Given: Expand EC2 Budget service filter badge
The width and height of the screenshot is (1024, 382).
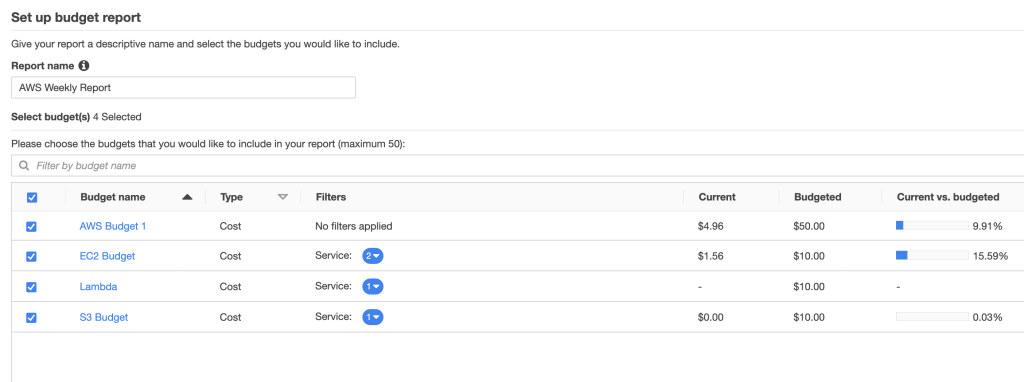Looking at the screenshot, I should coord(373,257).
